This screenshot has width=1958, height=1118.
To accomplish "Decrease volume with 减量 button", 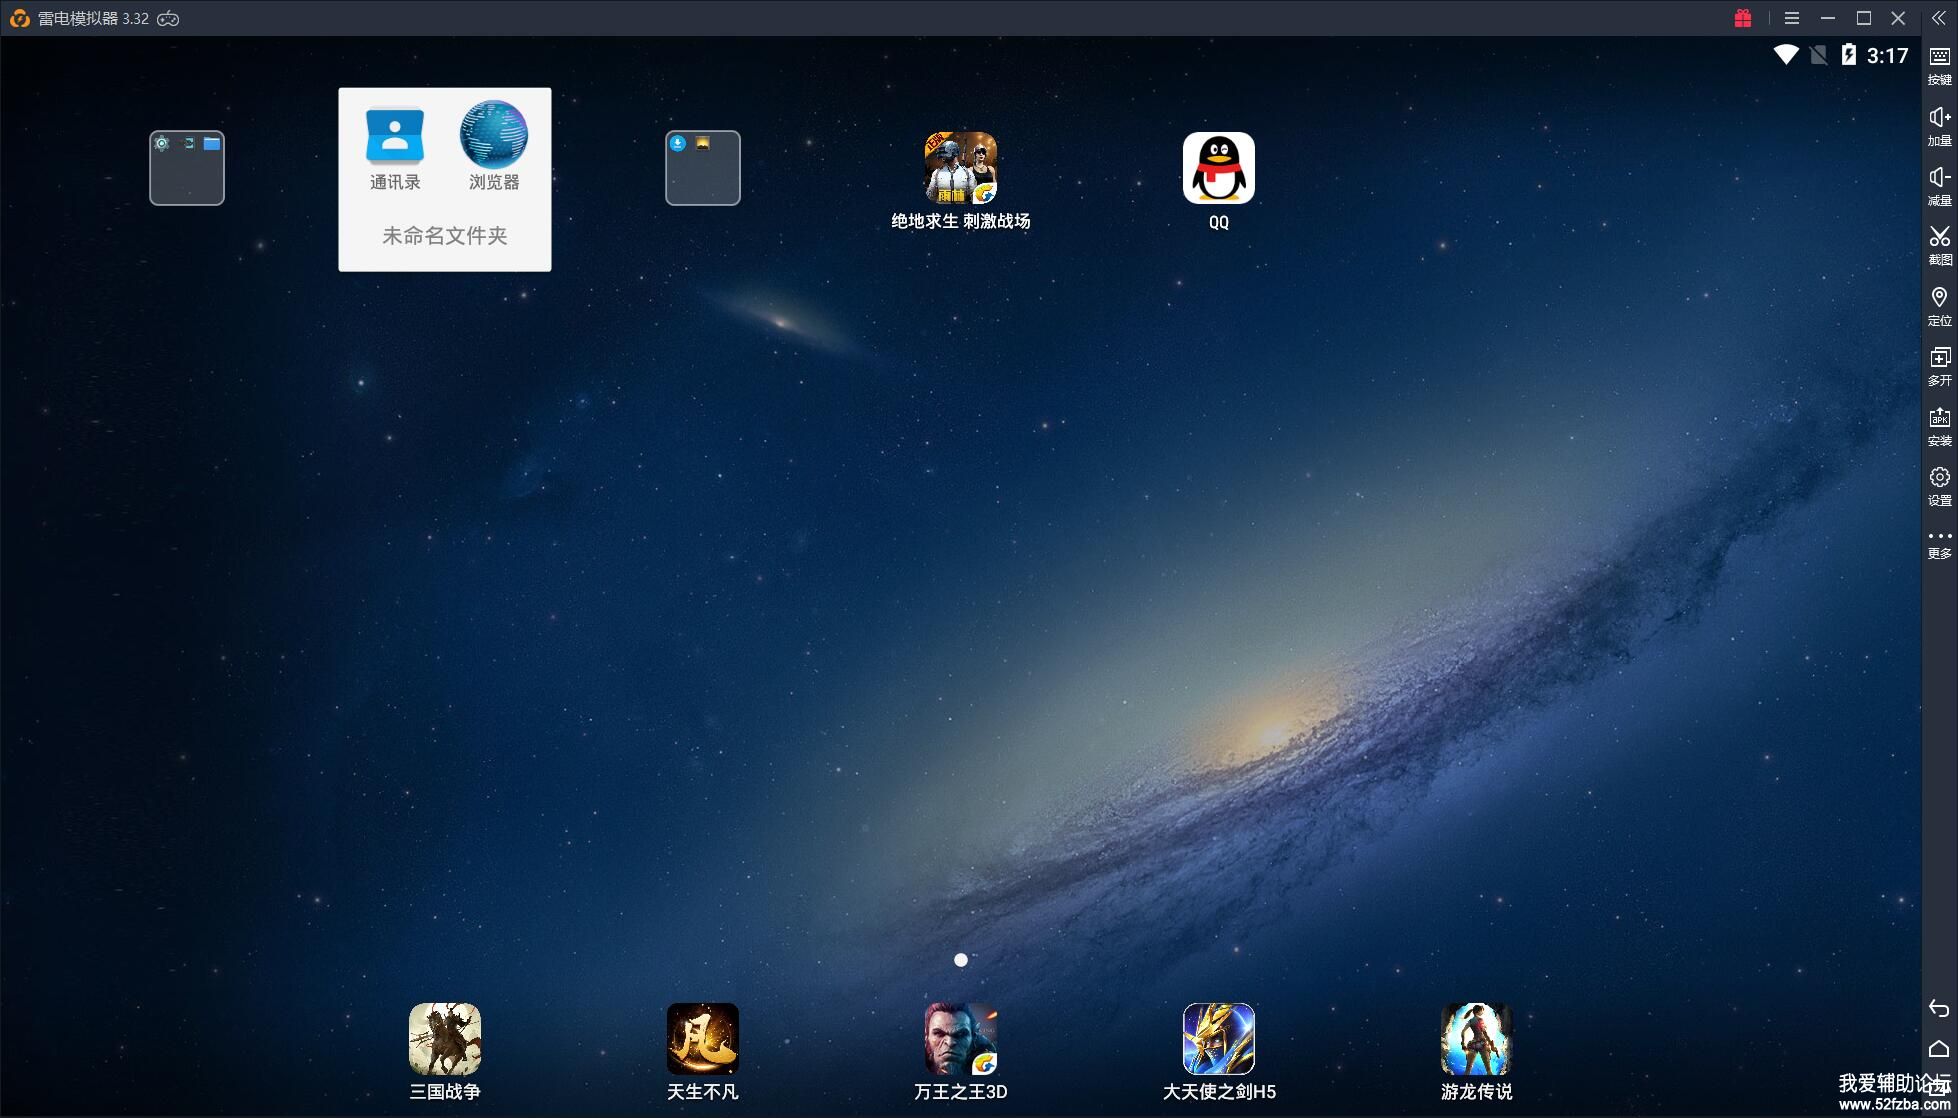I will coord(1940,187).
